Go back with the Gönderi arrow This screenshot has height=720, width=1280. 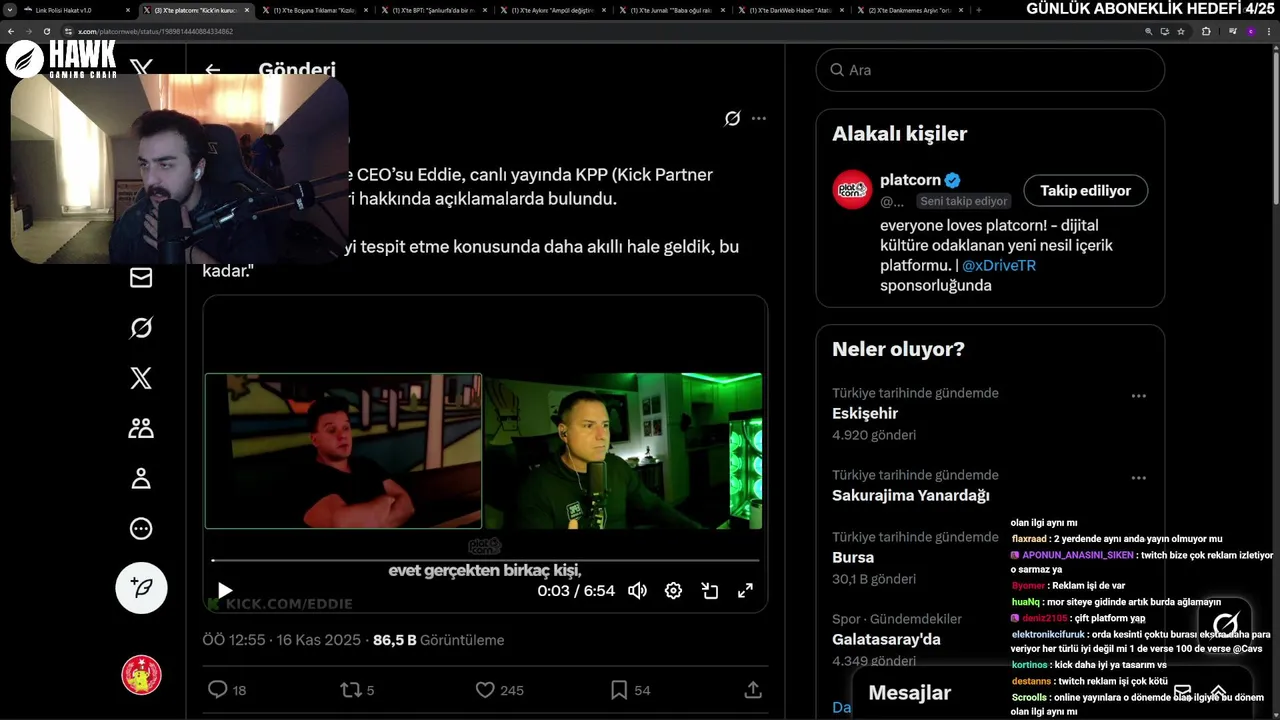[x=212, y=70]
